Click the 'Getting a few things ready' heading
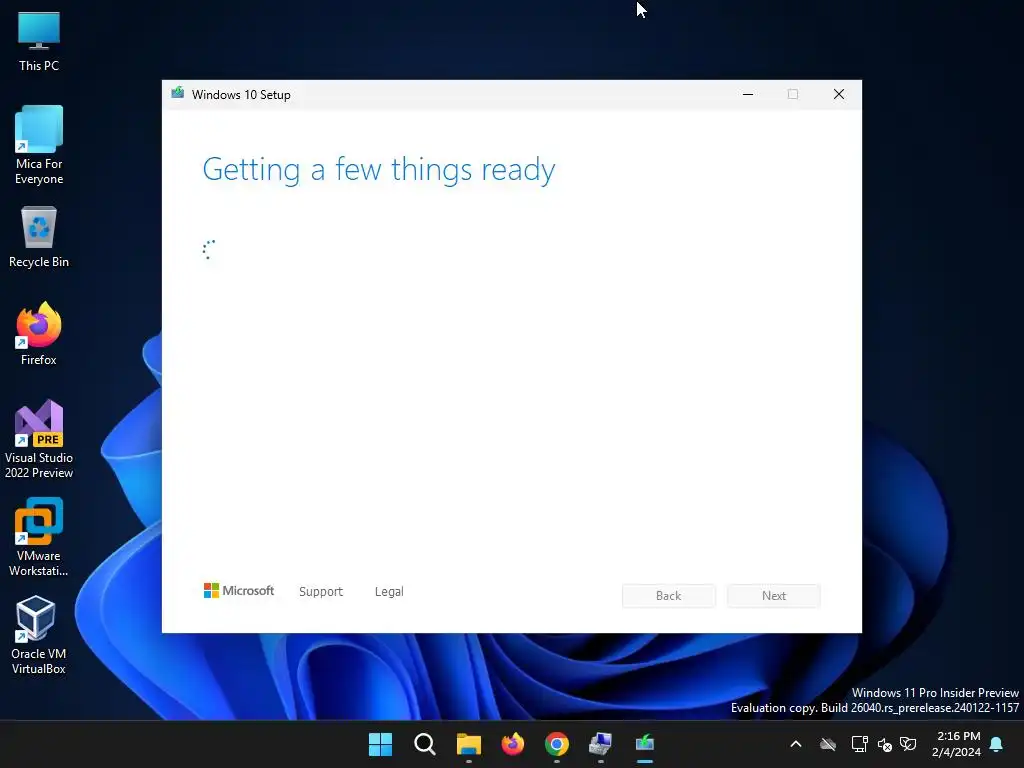1024x768 pixels. coord(379,170)
